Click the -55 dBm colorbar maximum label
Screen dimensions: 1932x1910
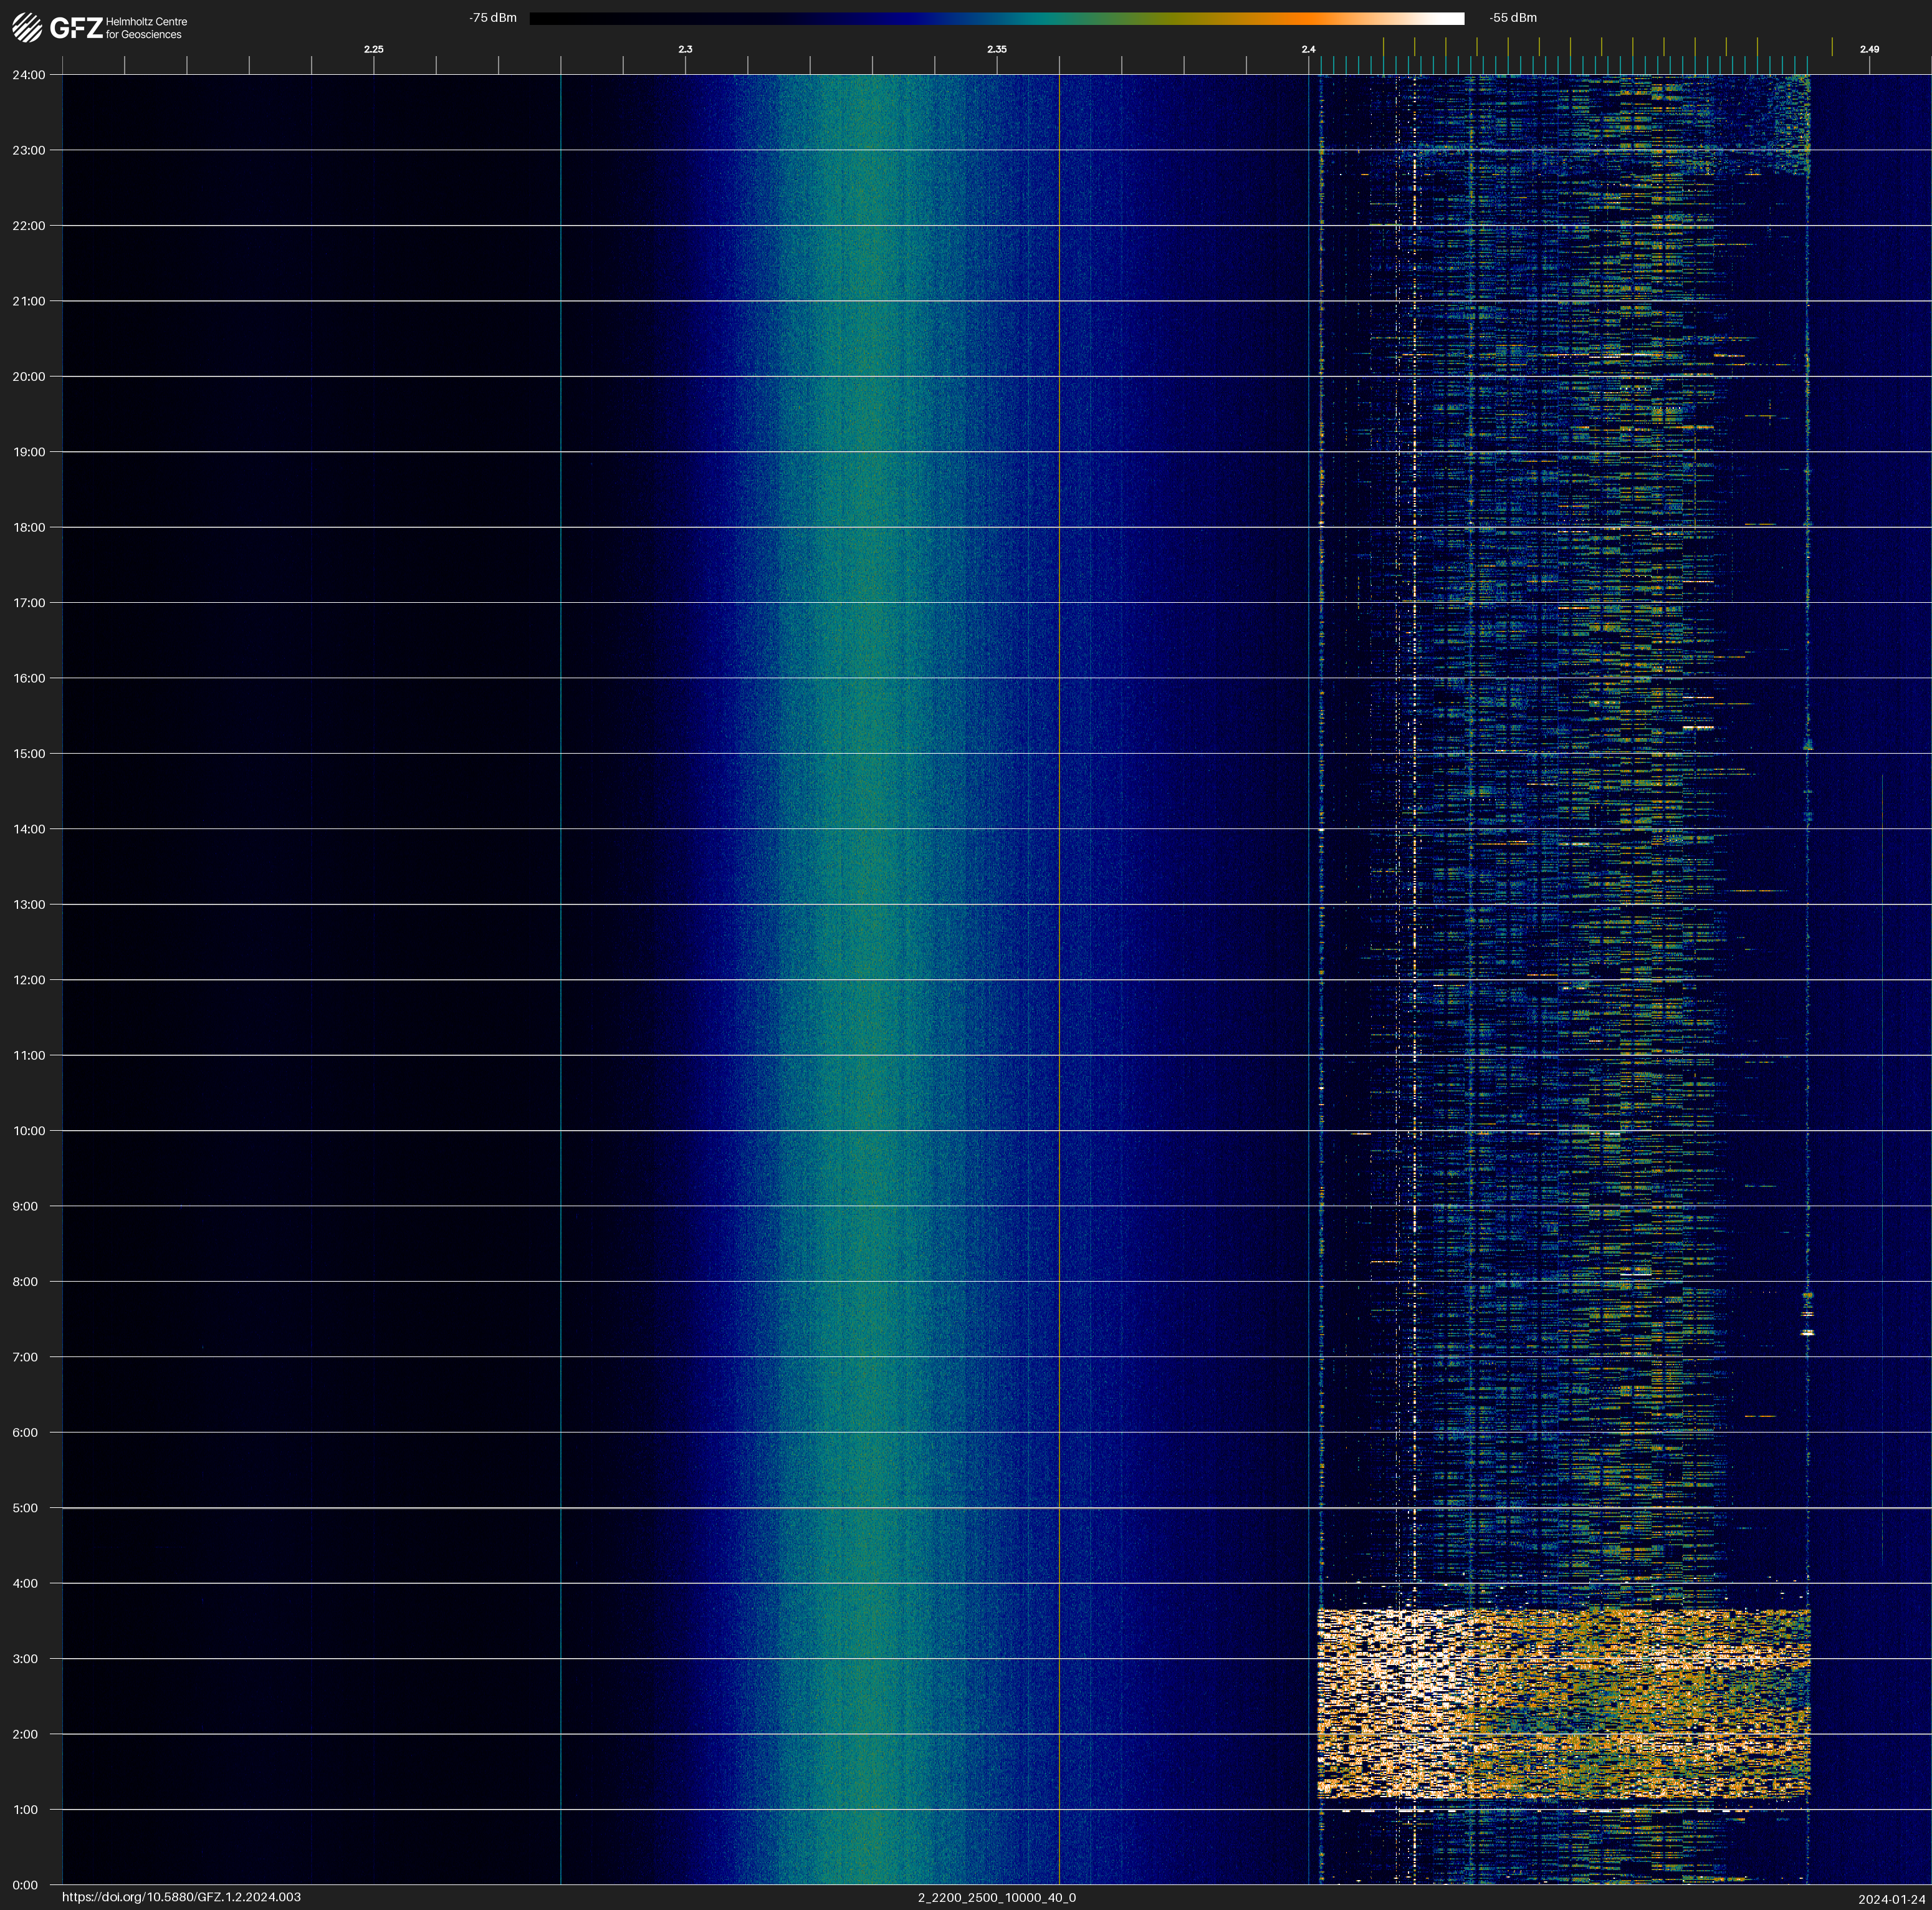tap(1513, 18)
